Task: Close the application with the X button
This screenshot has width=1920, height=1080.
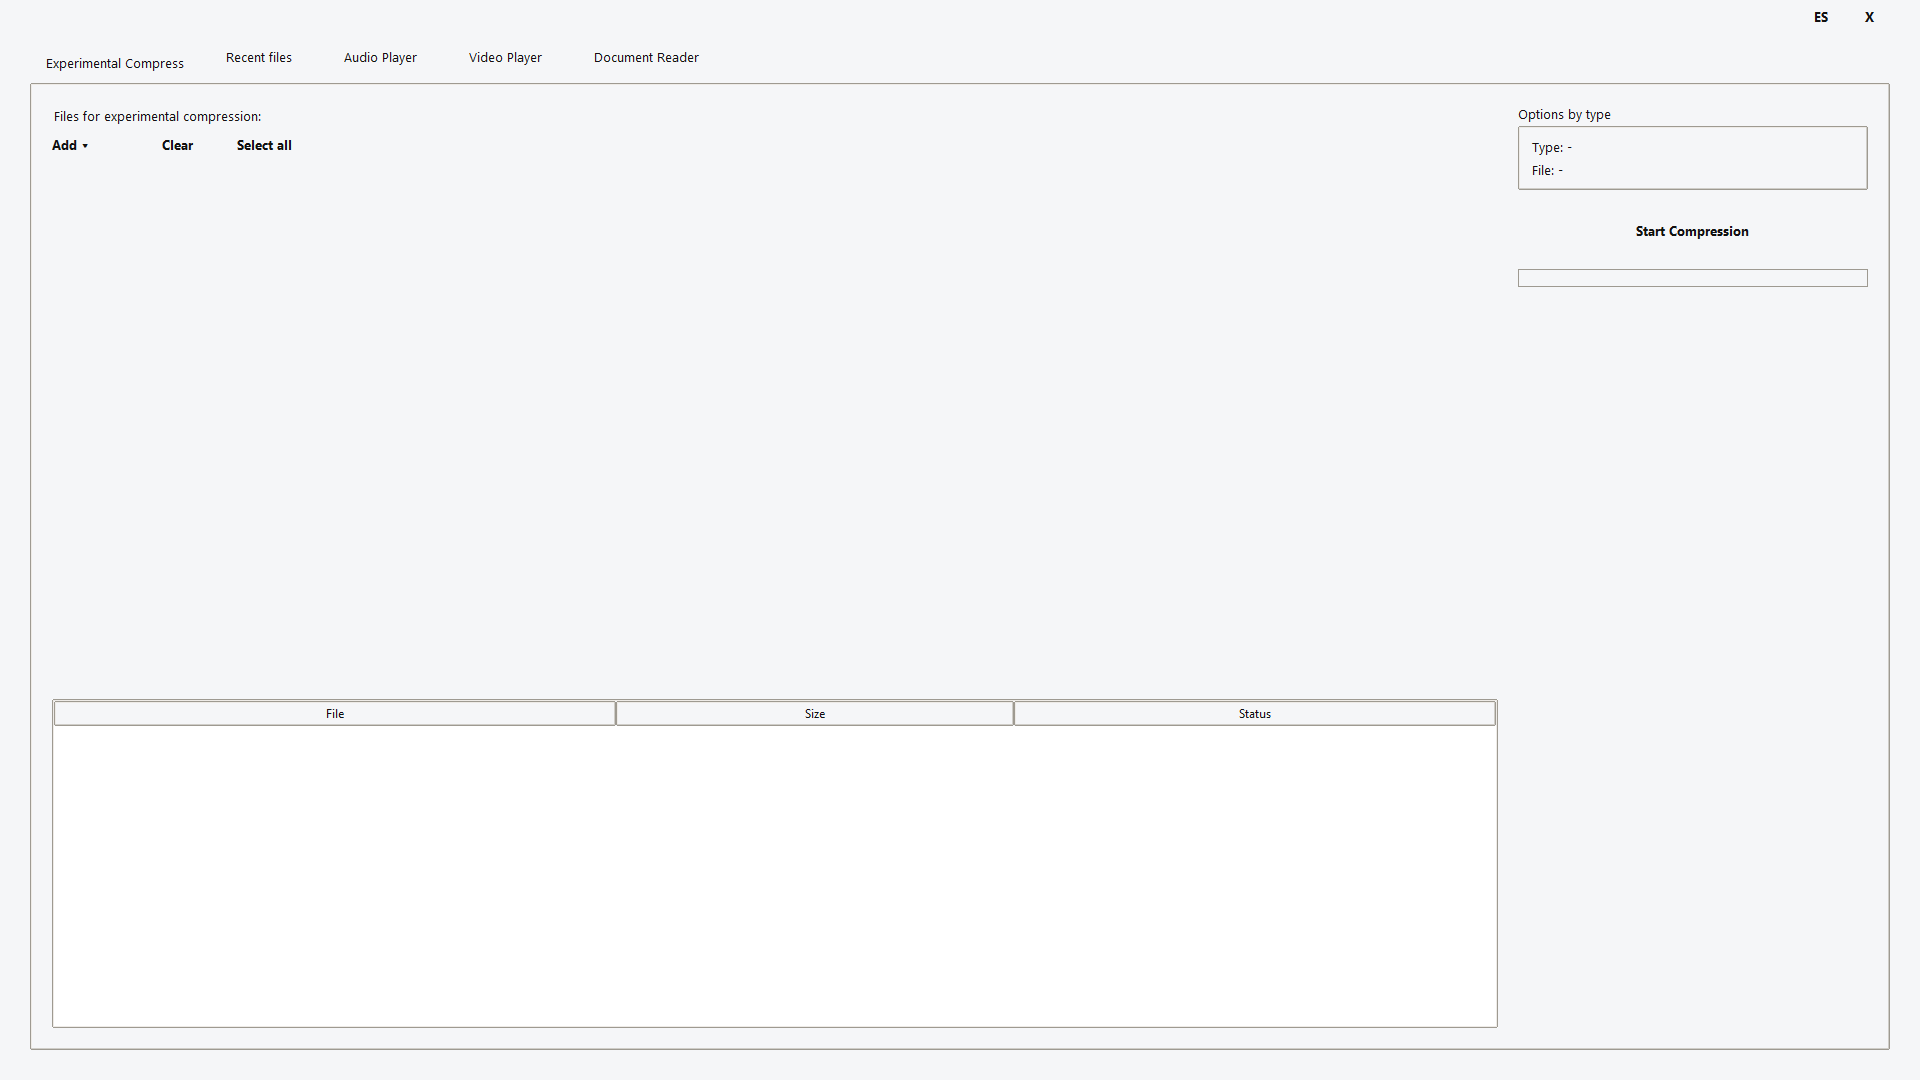Action: click(1869, 17)
